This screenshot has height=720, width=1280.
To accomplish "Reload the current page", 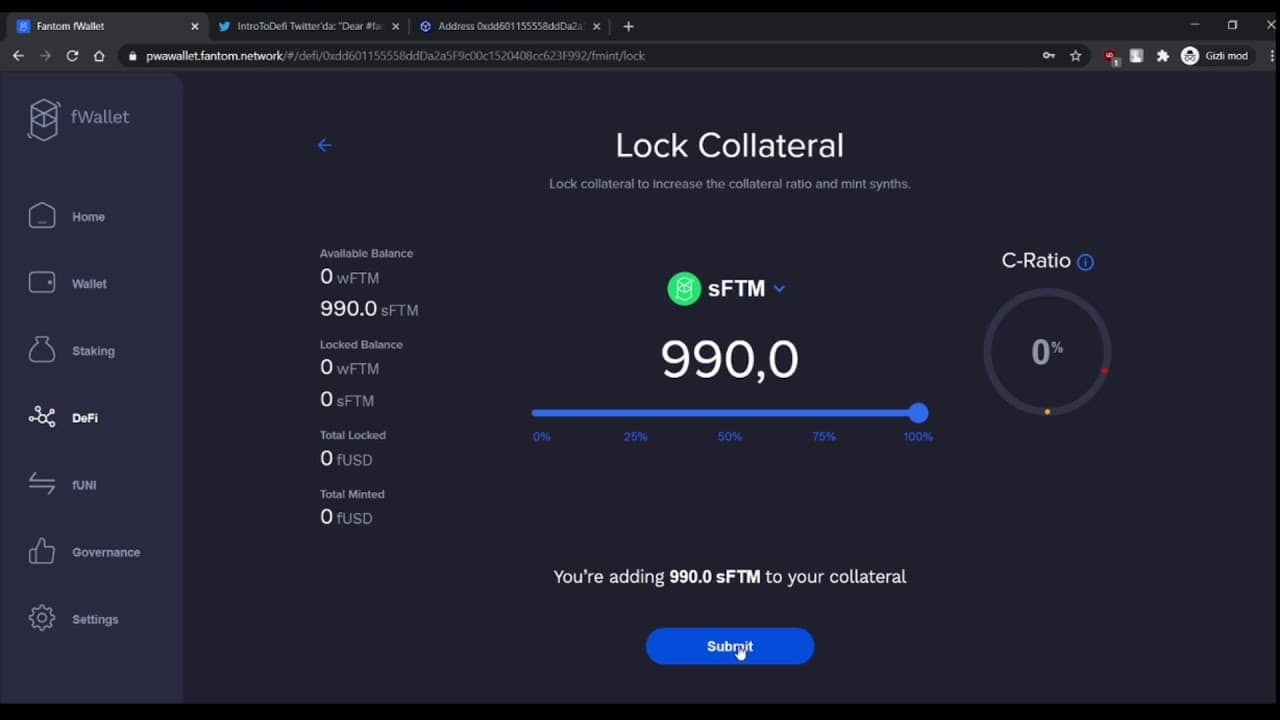I will (x=72, y=56).
